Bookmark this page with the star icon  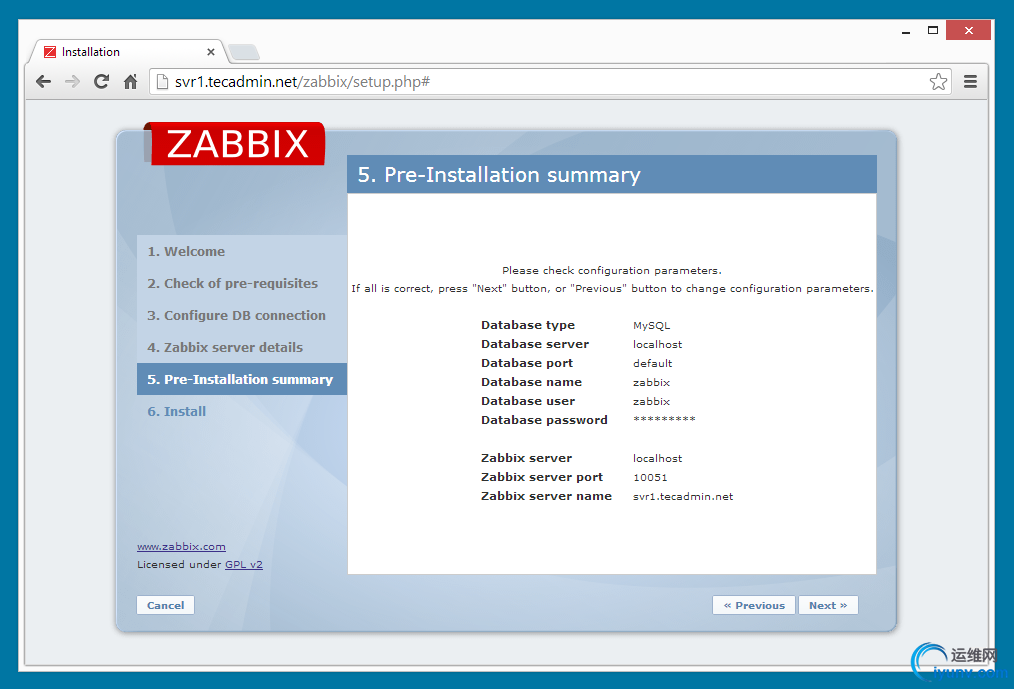[x=938, y=81]
